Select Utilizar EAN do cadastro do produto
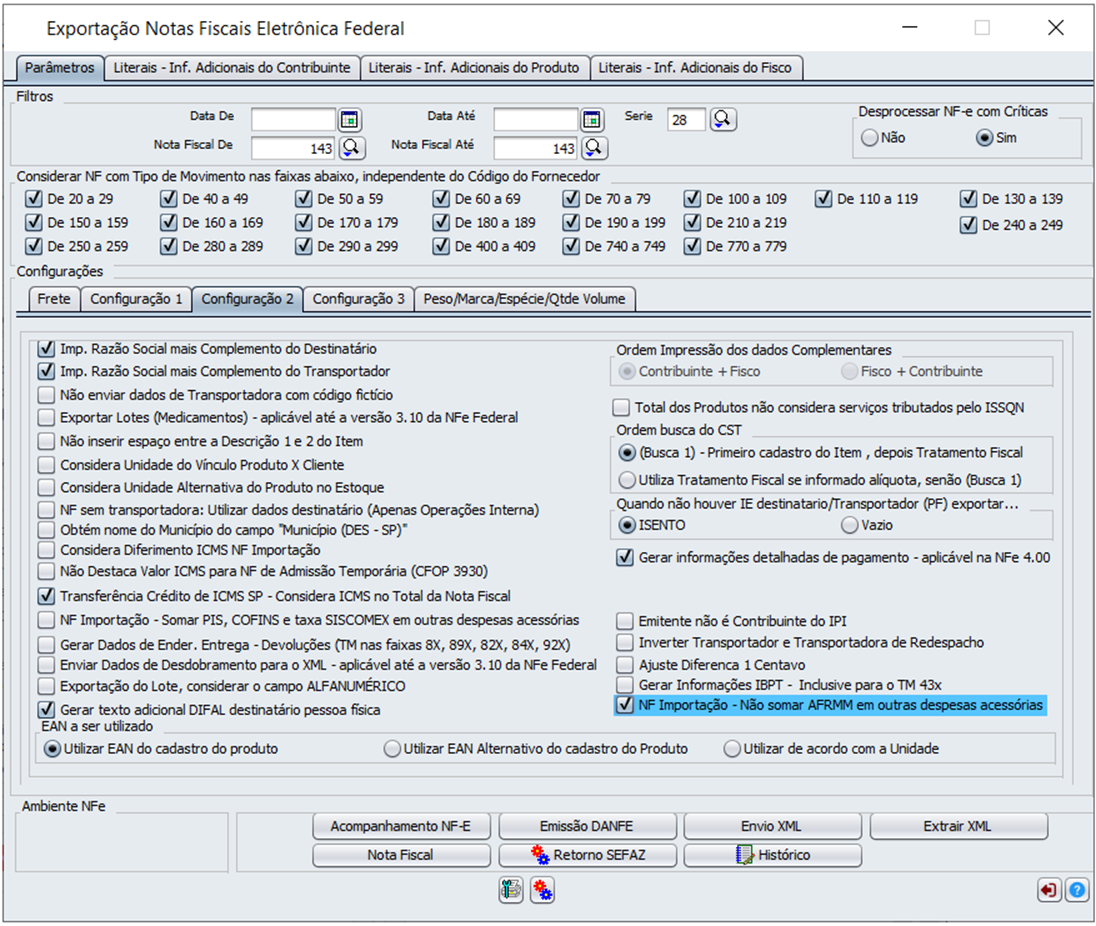The width and height of the screenshot is (1096, 926). 52,748
